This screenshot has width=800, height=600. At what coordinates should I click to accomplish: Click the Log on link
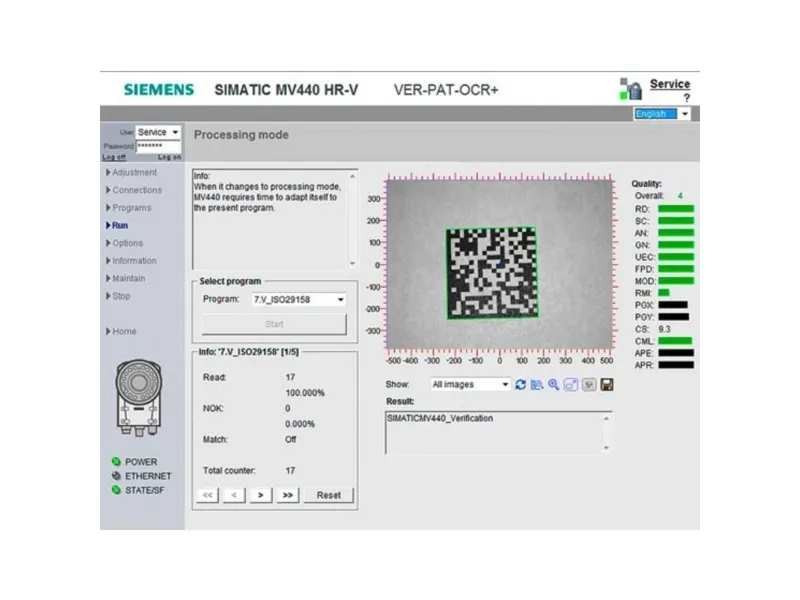click(x=169, y=157)
